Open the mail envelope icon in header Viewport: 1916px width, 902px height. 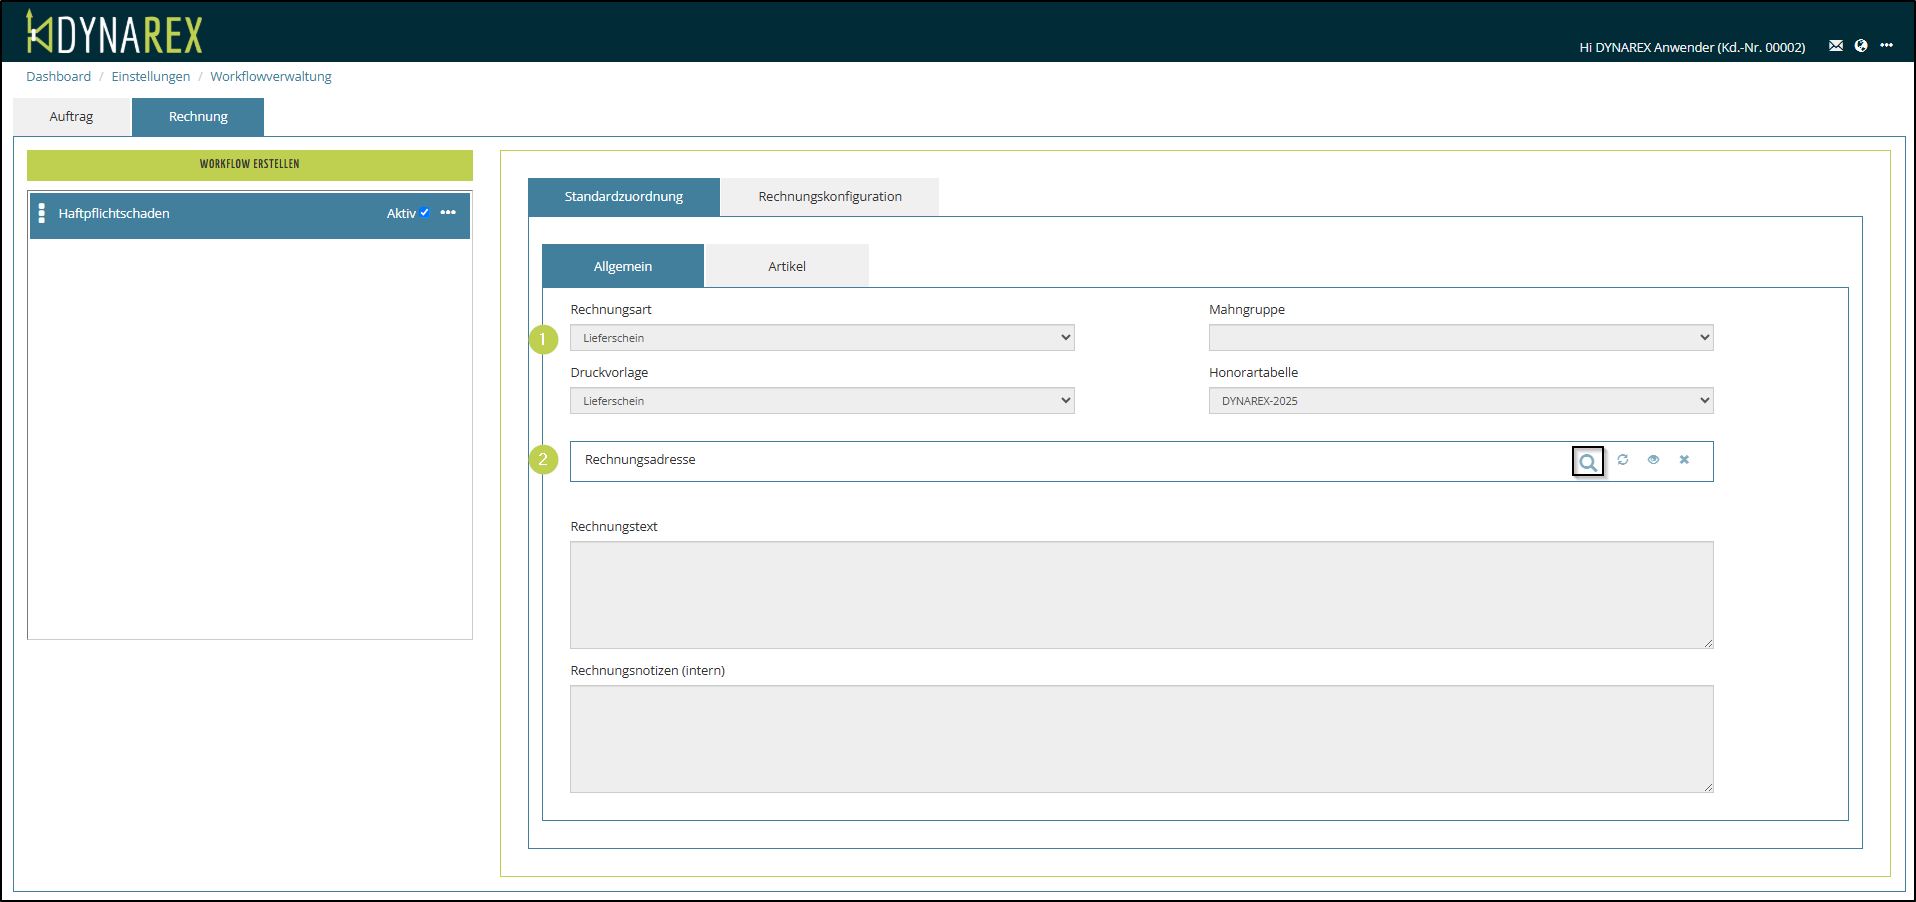(1835, 46)
